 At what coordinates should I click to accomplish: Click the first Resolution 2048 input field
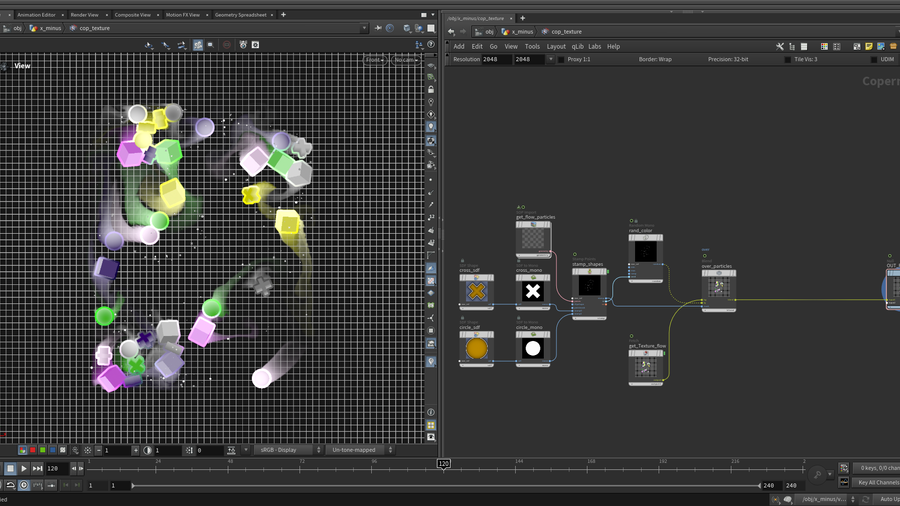497,60
